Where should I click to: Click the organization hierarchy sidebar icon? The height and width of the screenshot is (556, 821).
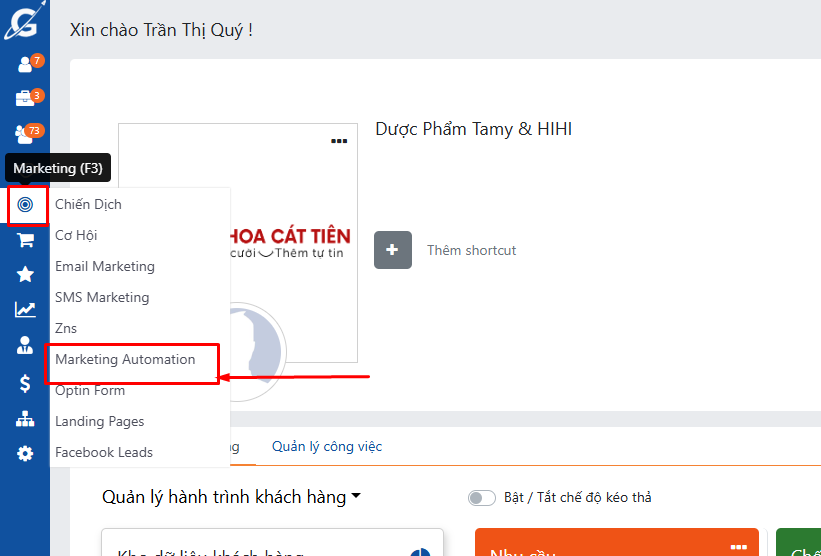point(25,419)
